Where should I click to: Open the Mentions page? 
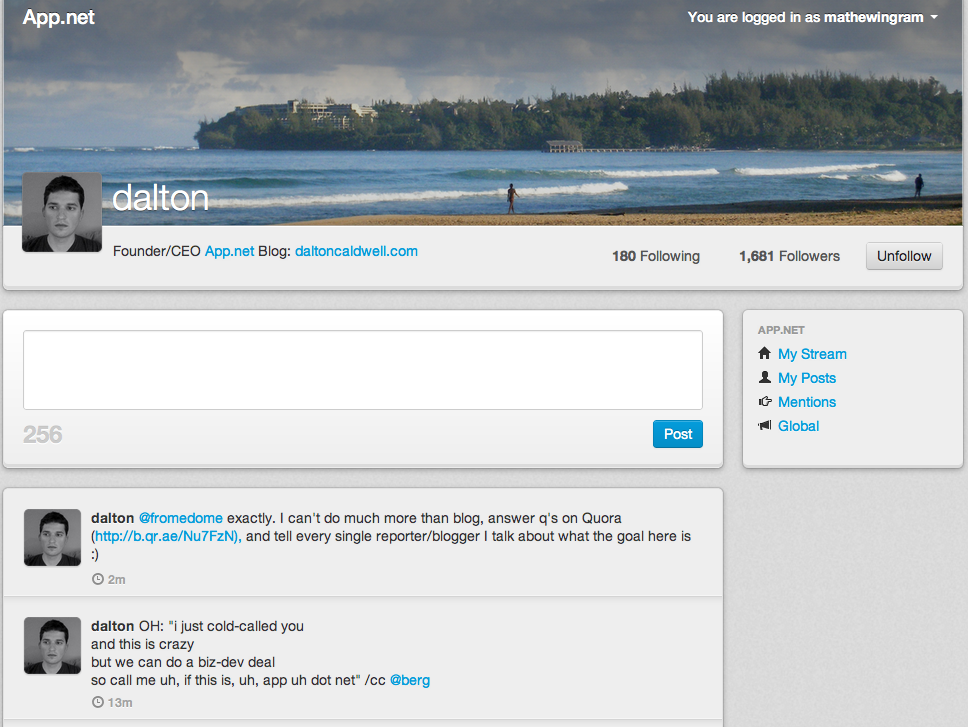click(806, 402)
